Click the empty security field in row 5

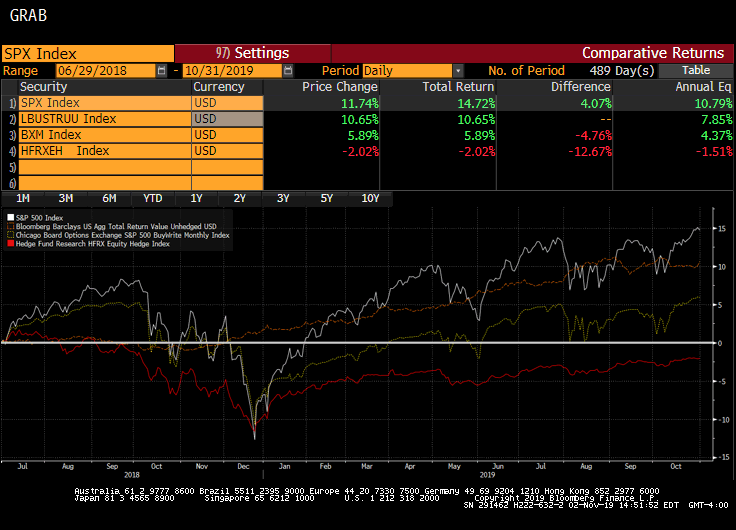105,167
